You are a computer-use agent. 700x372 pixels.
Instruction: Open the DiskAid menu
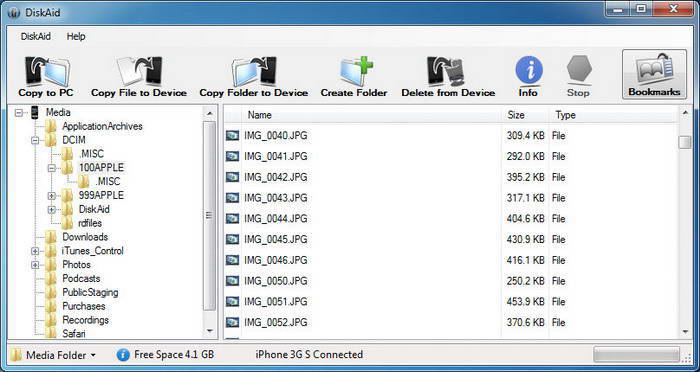(36, 37)
